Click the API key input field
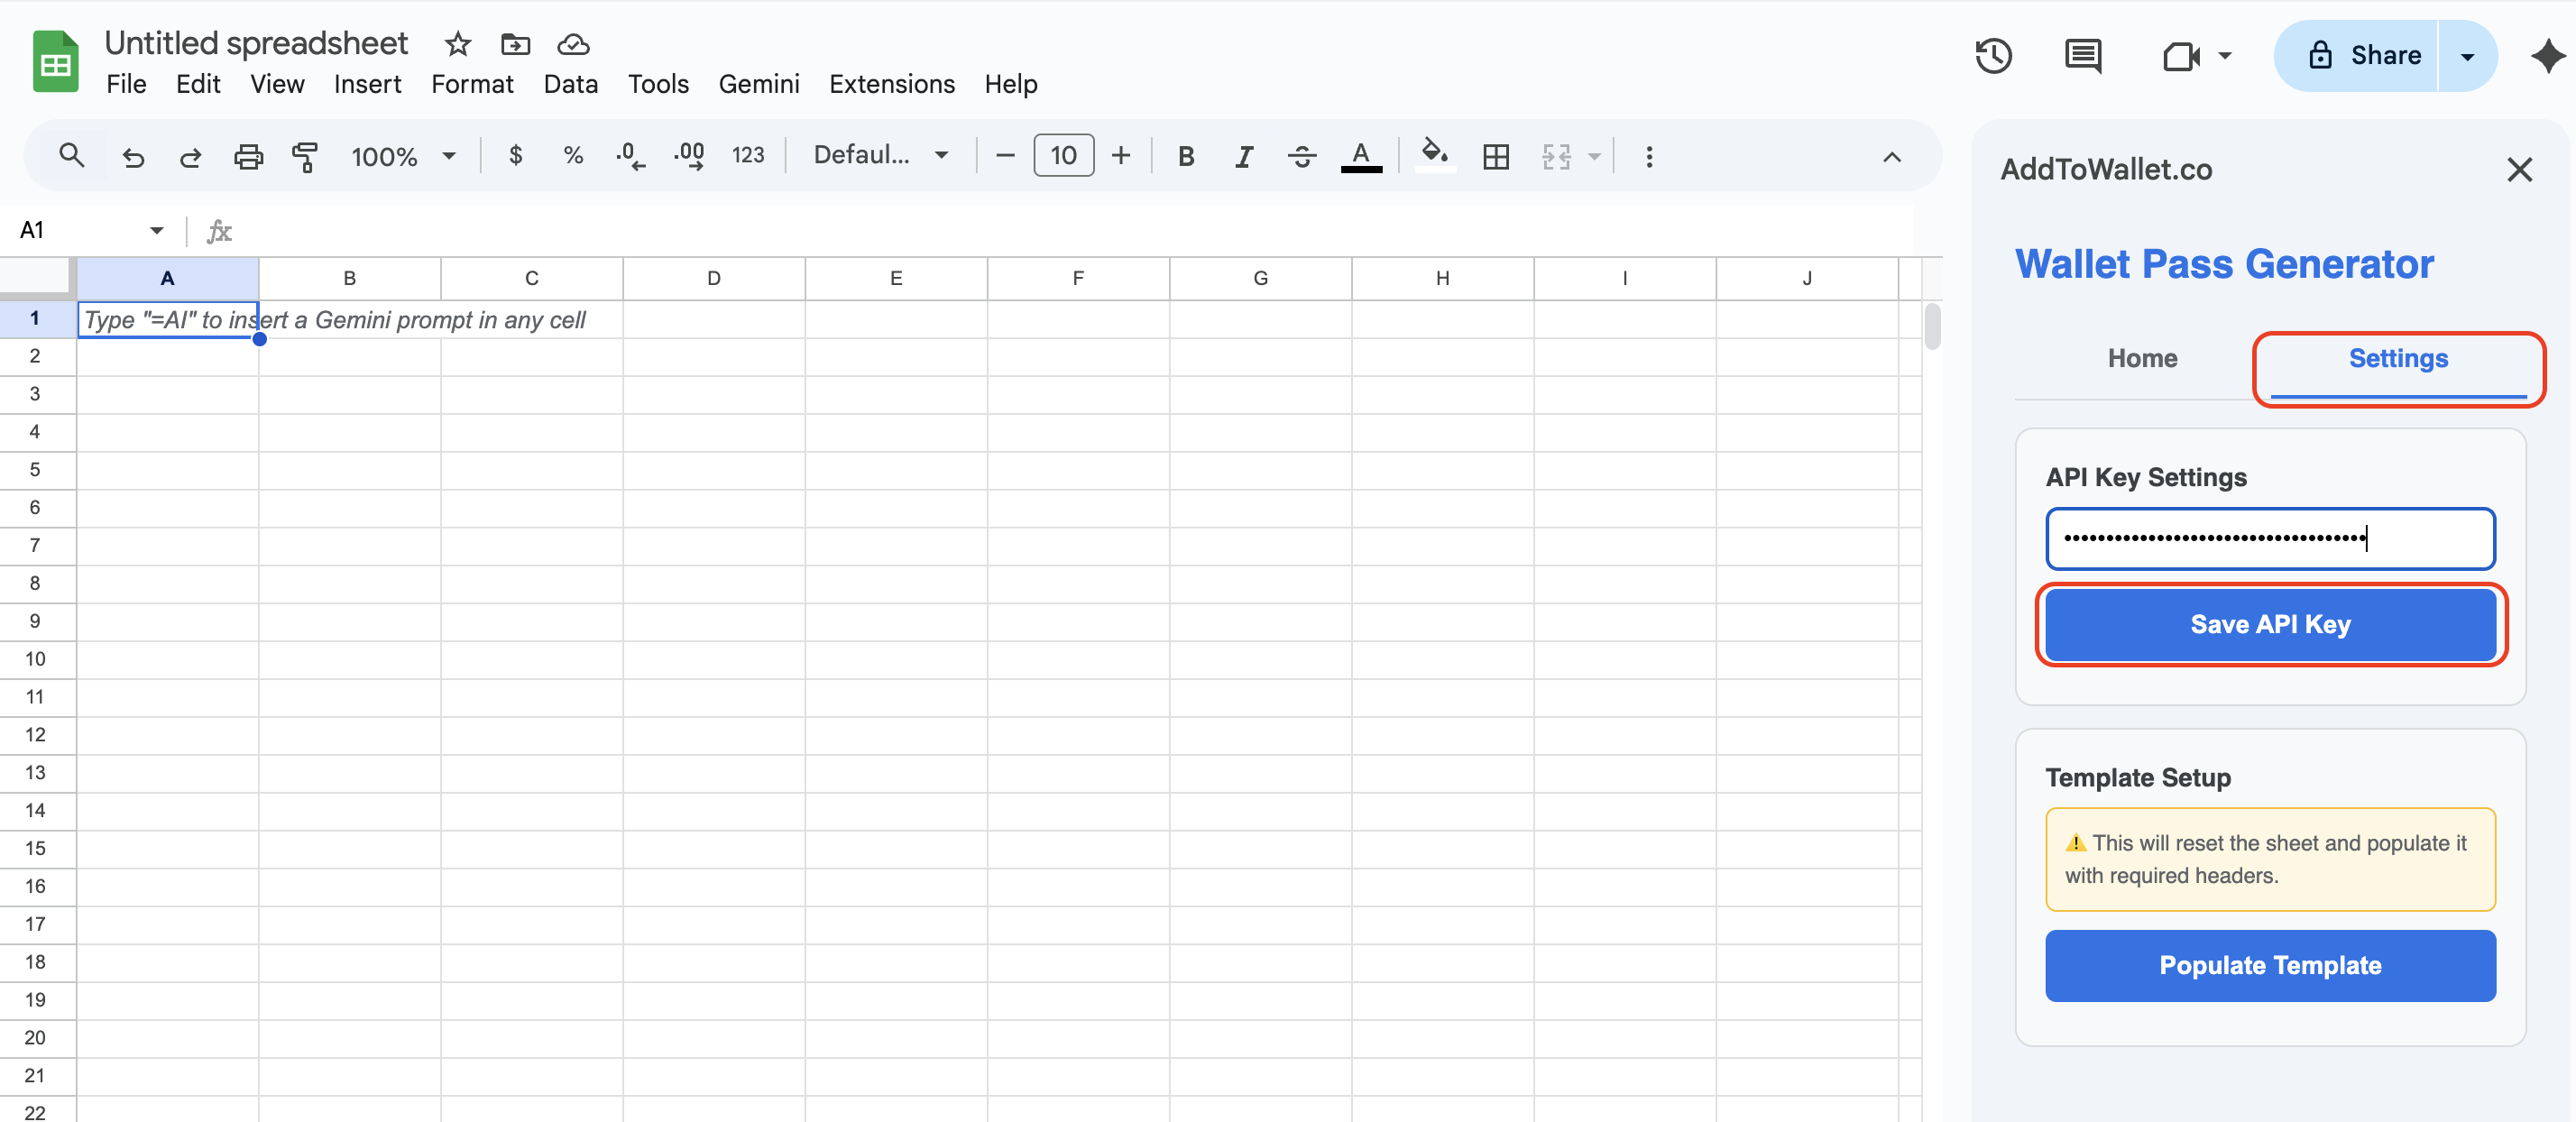The image size is (2576, 1122). (2270, 539)
